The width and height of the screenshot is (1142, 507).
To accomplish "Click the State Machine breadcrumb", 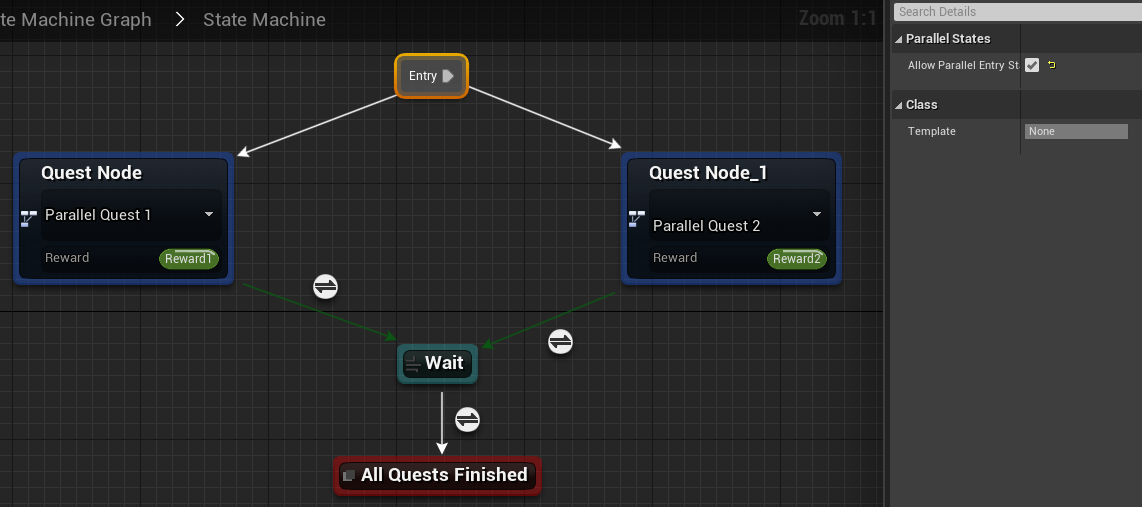I will [264, 20].
